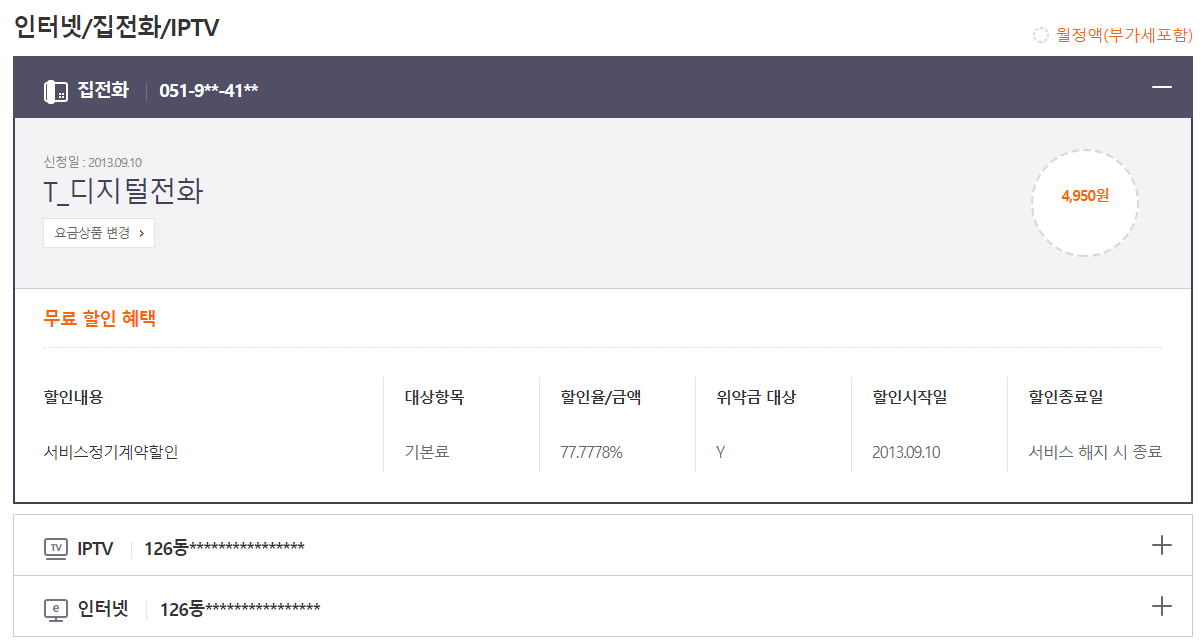This screenshot has height=641, width=1204.
Task: Click the 서비스 해지 시 종료 end date cell
Action: pyautogui.click(x=1095, y=452)
